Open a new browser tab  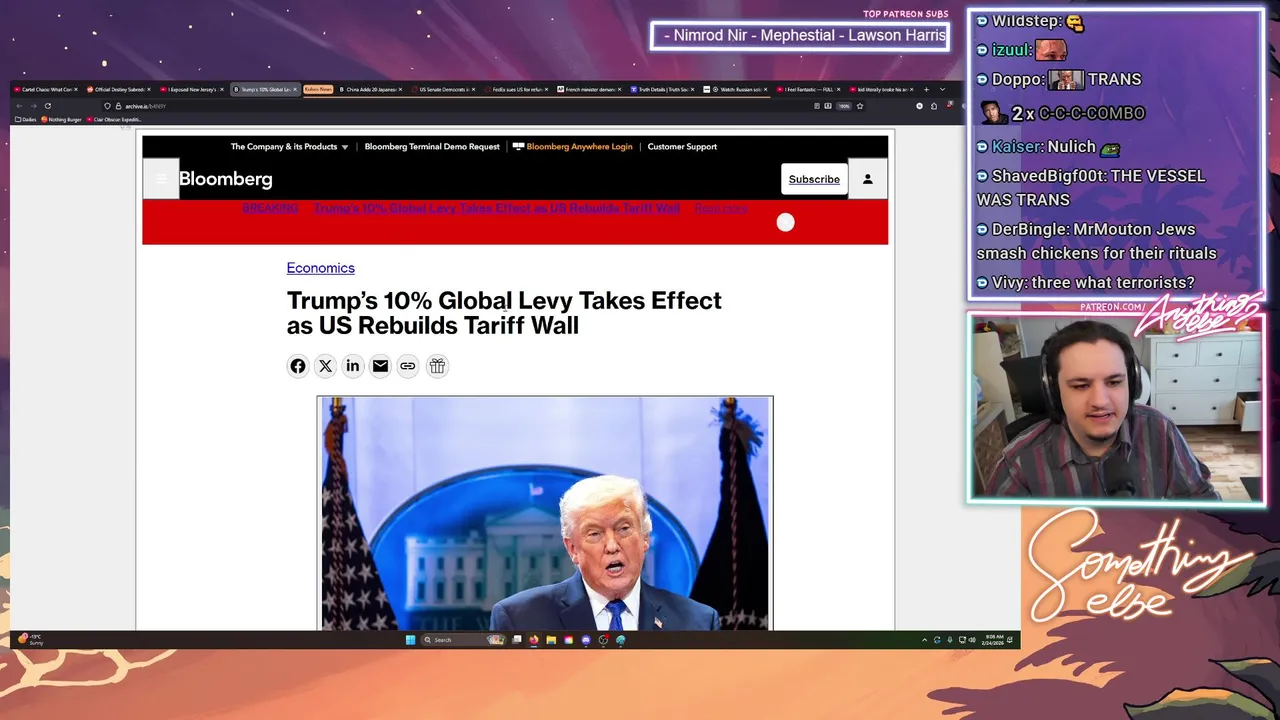(926, 90)
